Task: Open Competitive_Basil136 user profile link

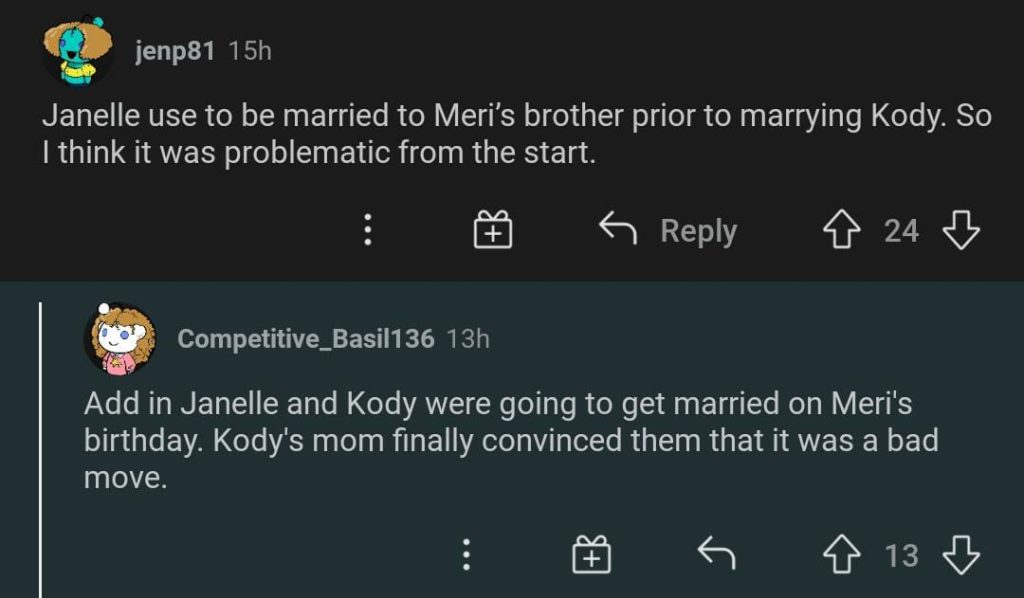Action: [306, 339]
